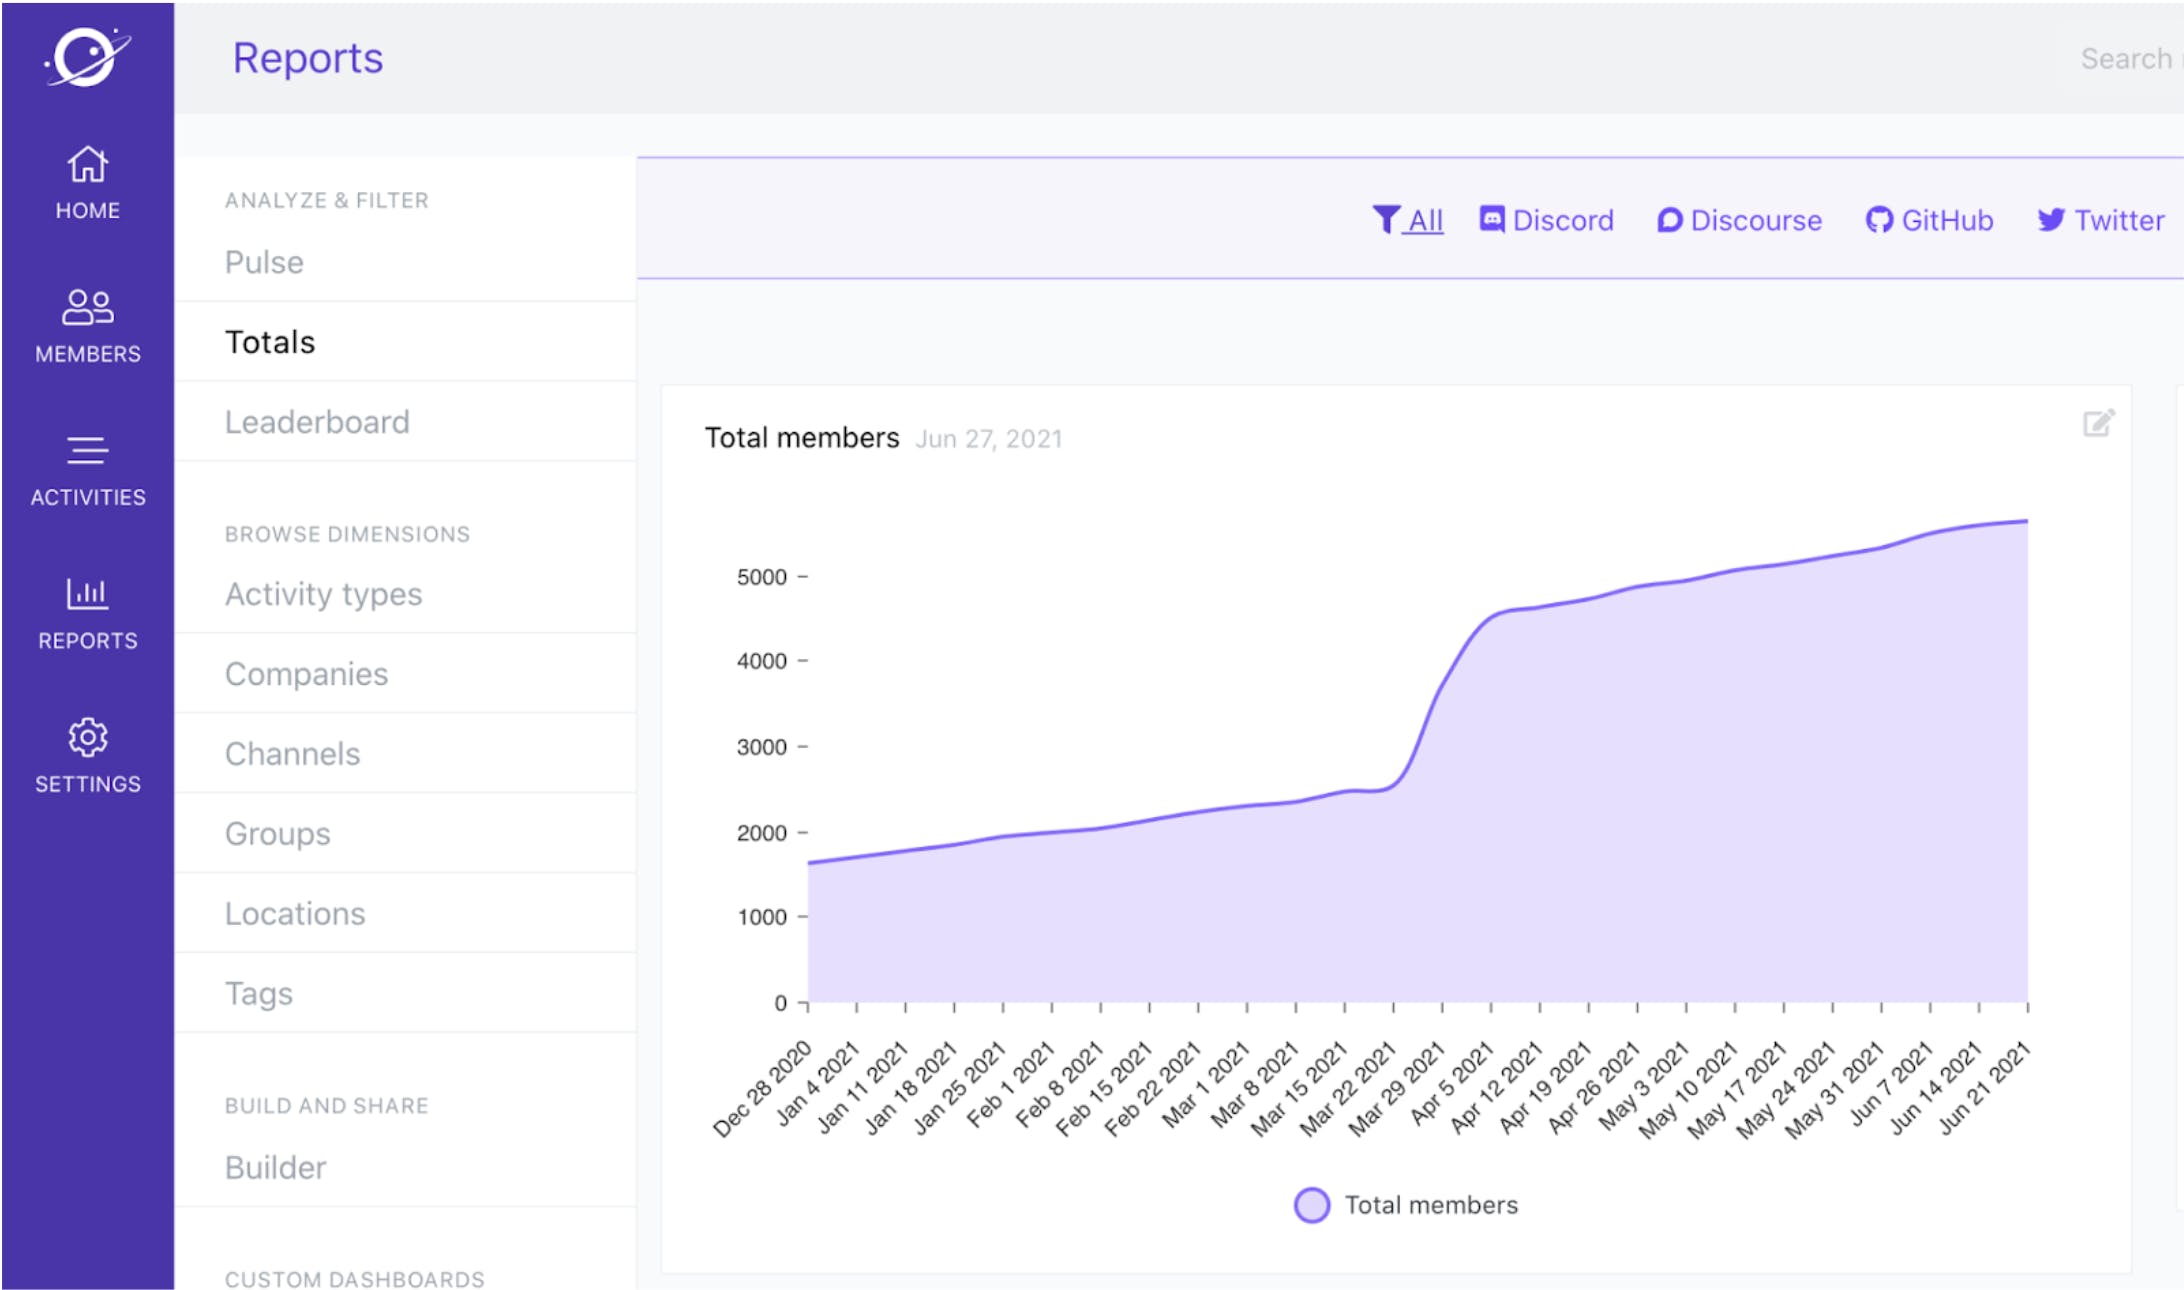Click the Search field

2125,59
